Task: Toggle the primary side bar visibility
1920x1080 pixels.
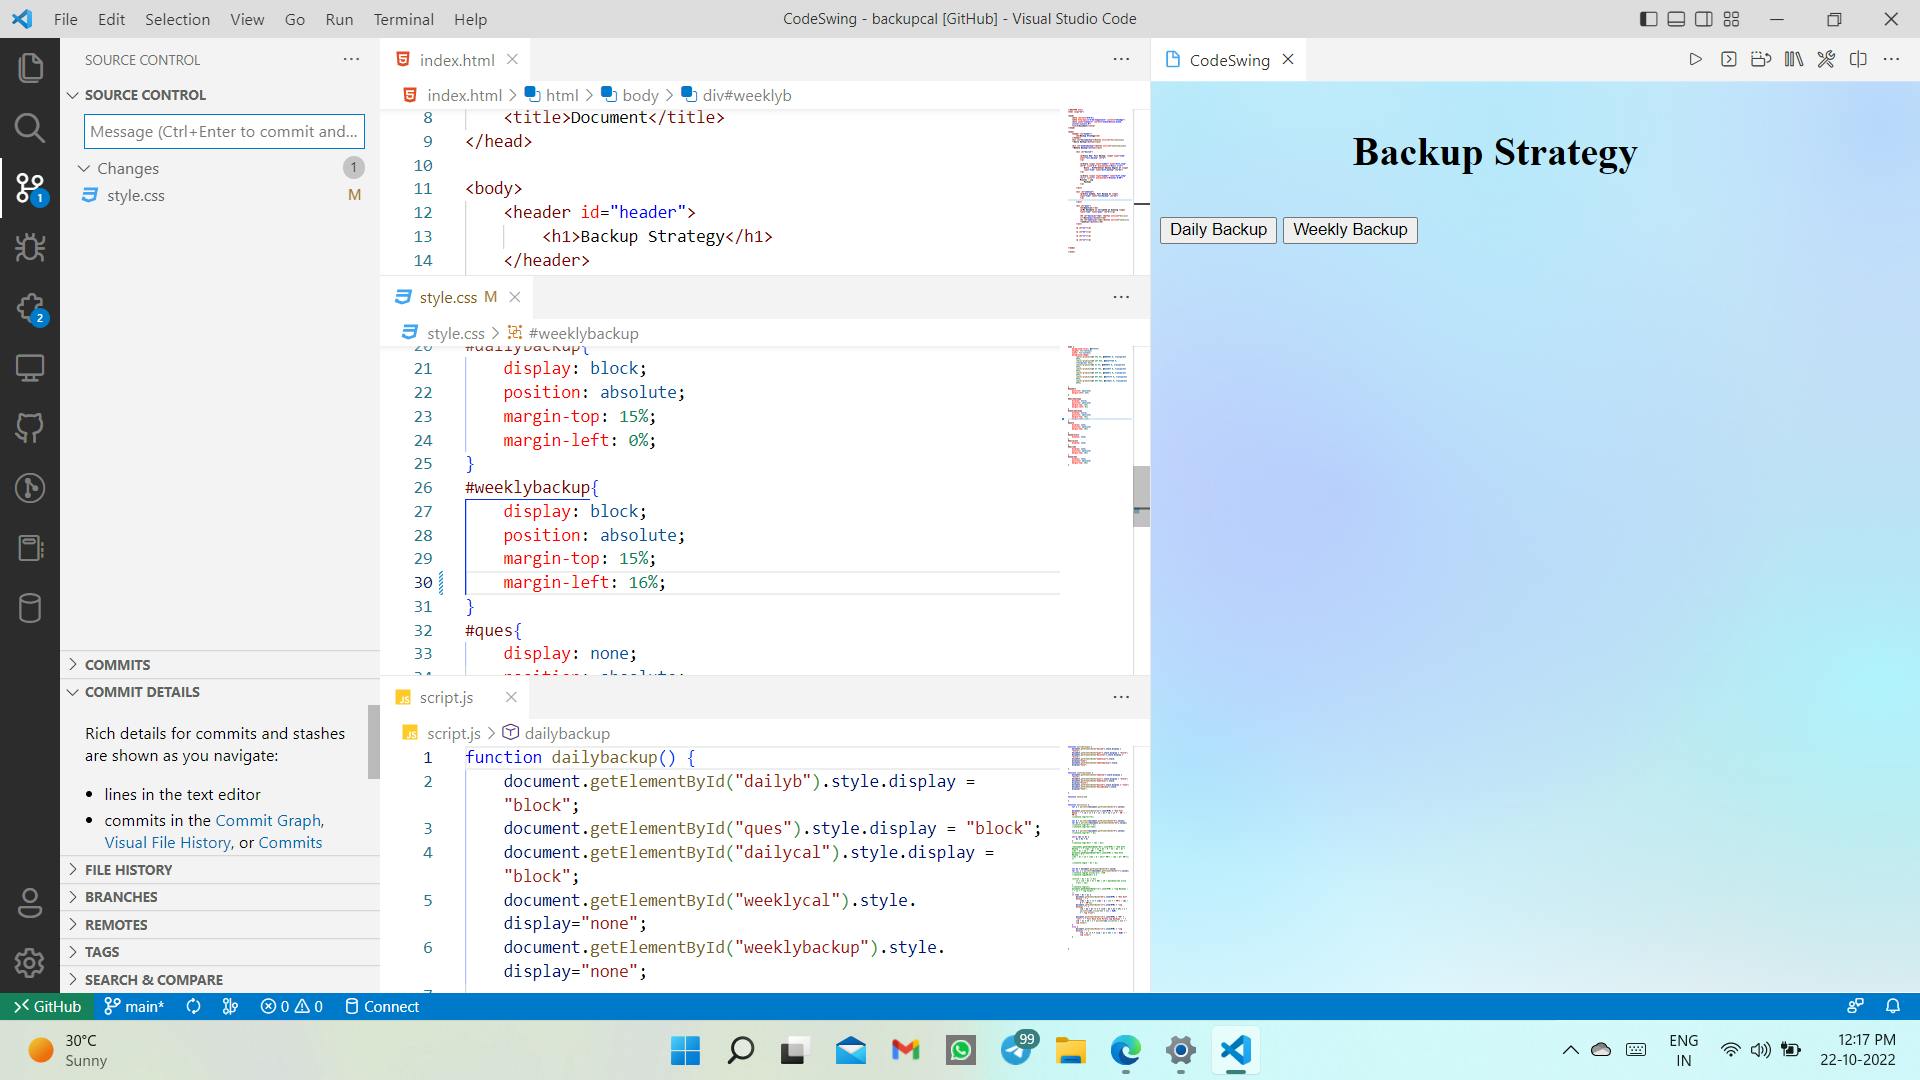Action: (x=1649, y=19)
